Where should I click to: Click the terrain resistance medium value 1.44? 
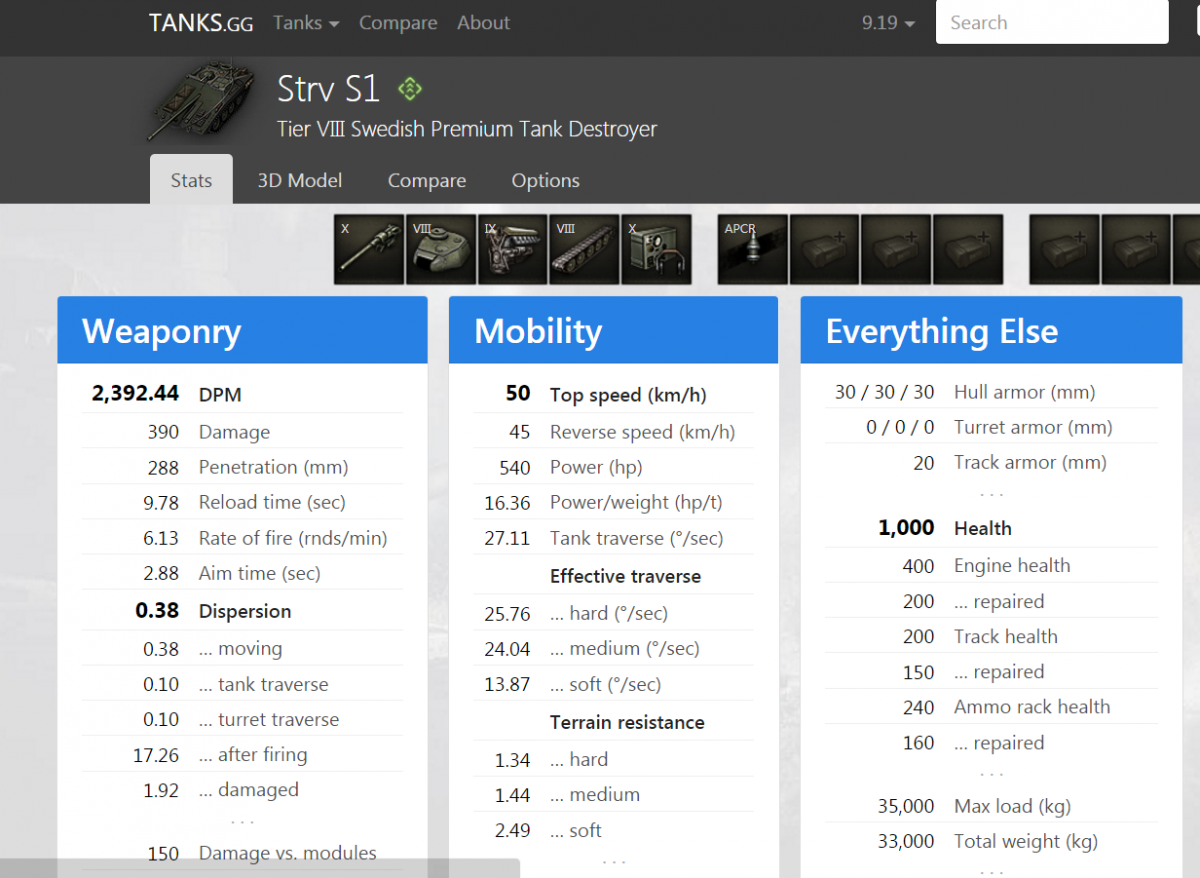[x=512, y=795]
